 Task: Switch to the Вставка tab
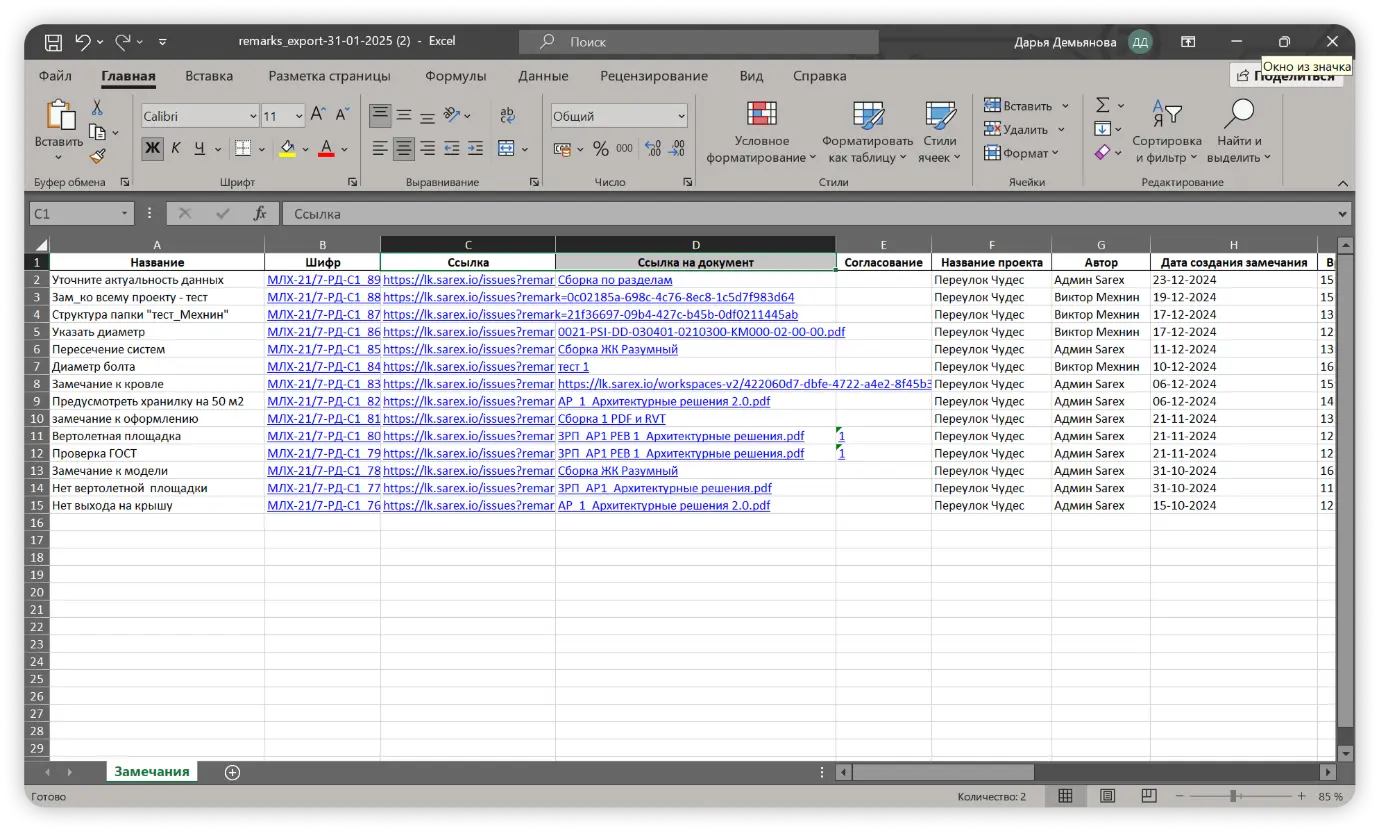[209, 76]
